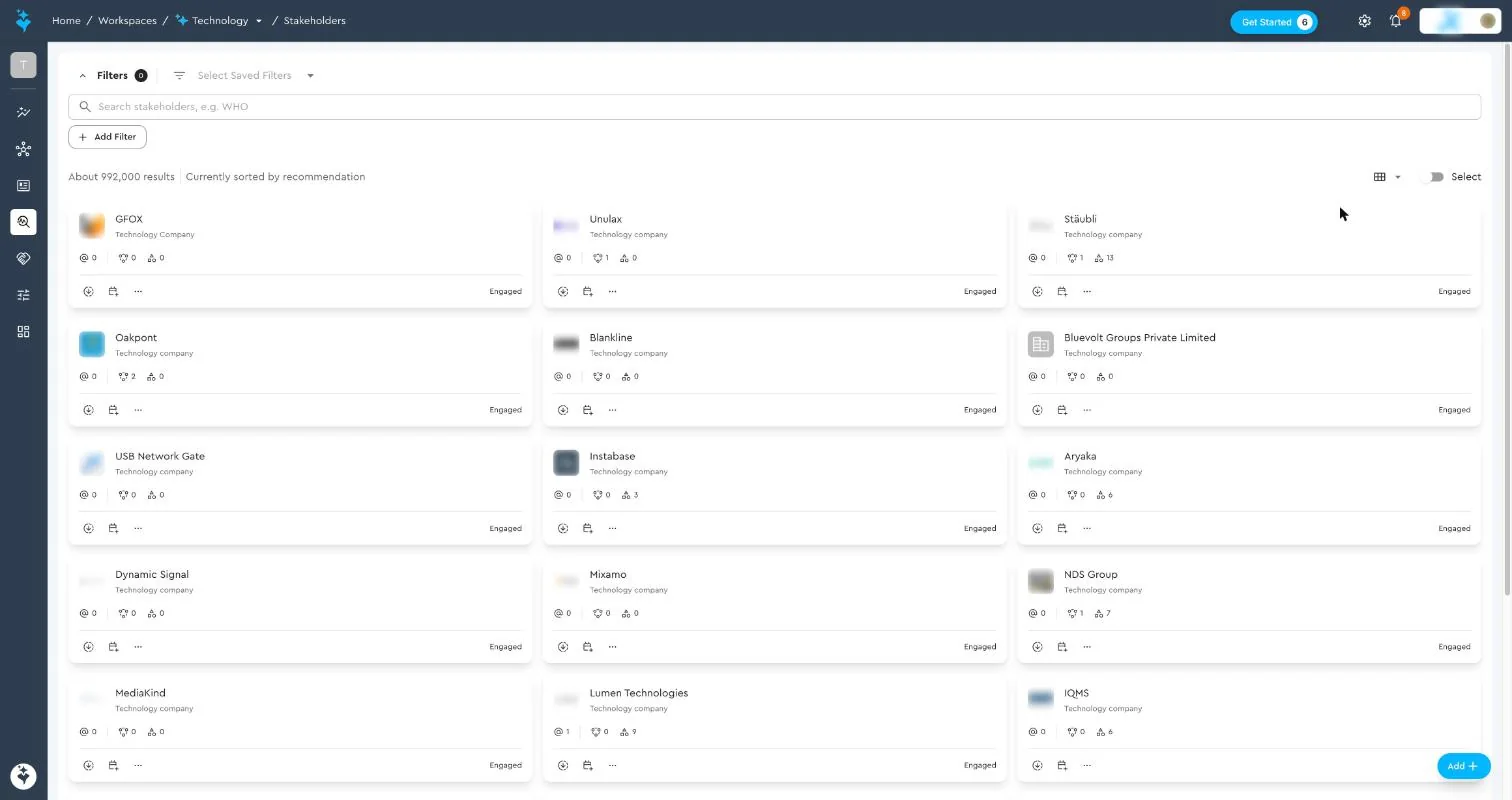Viewport: 1512px width, 800px height.
Task: Open the assistant icon at sidebar bottom
Action: [23, 775]
